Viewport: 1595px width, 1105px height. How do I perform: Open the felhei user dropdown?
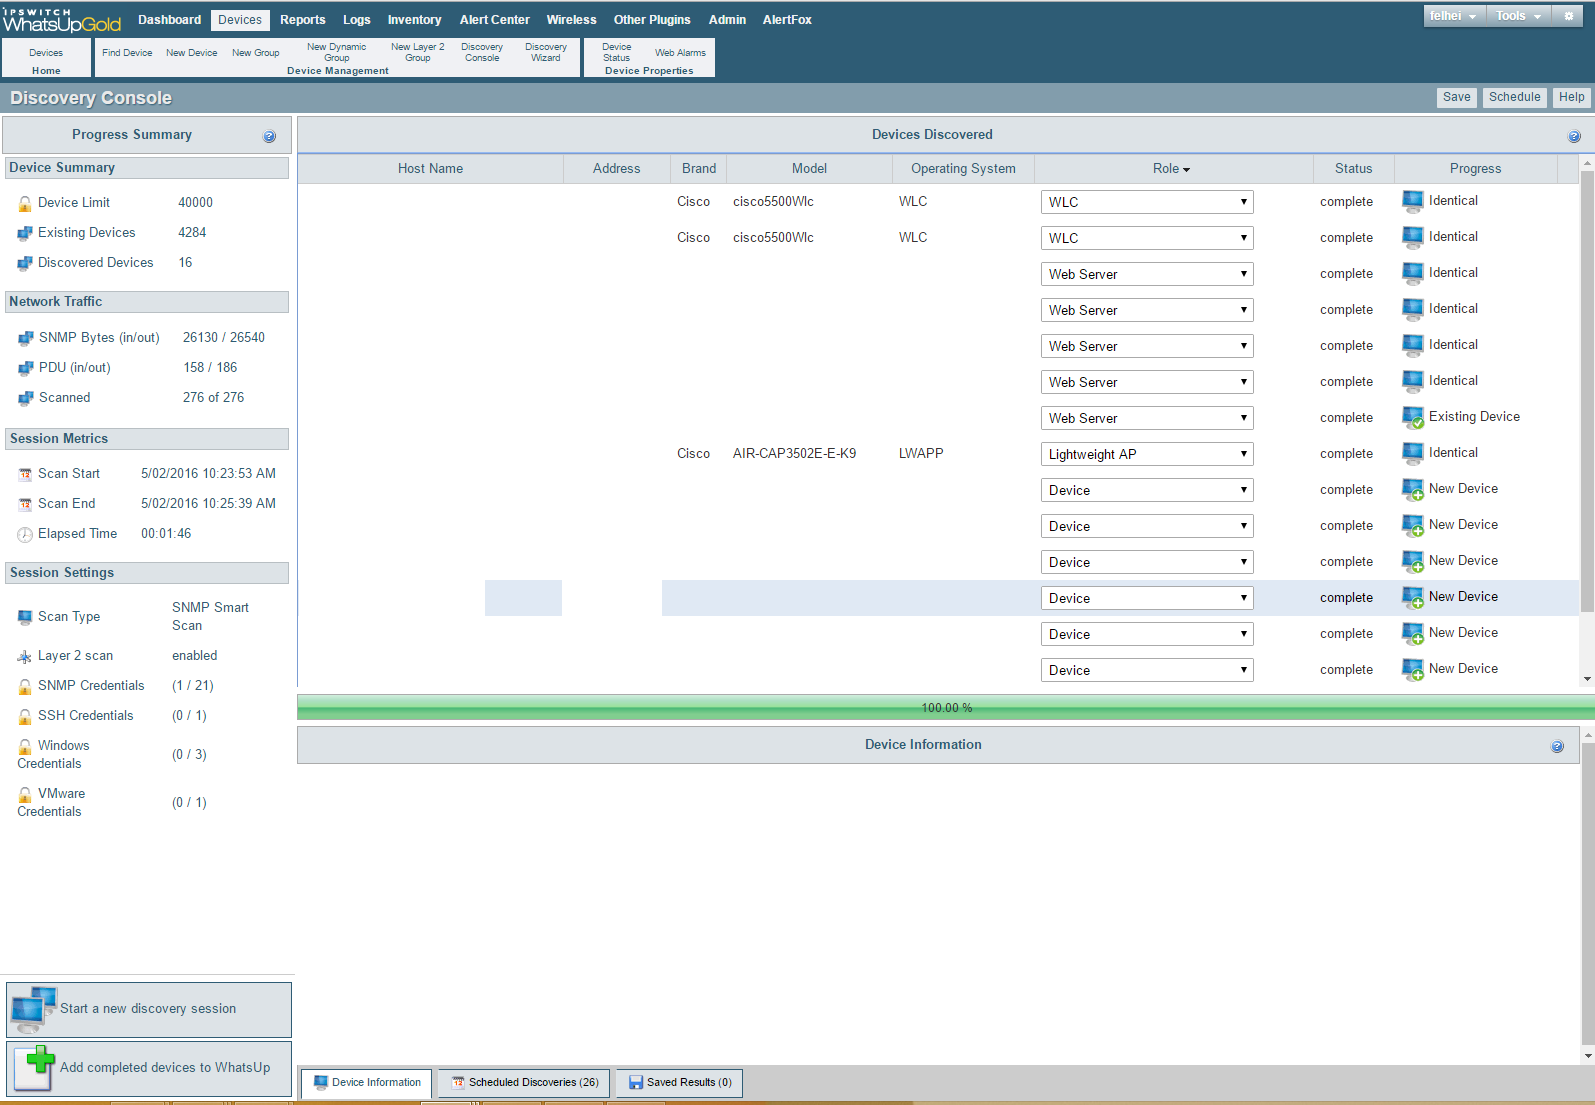point(1454,16)
